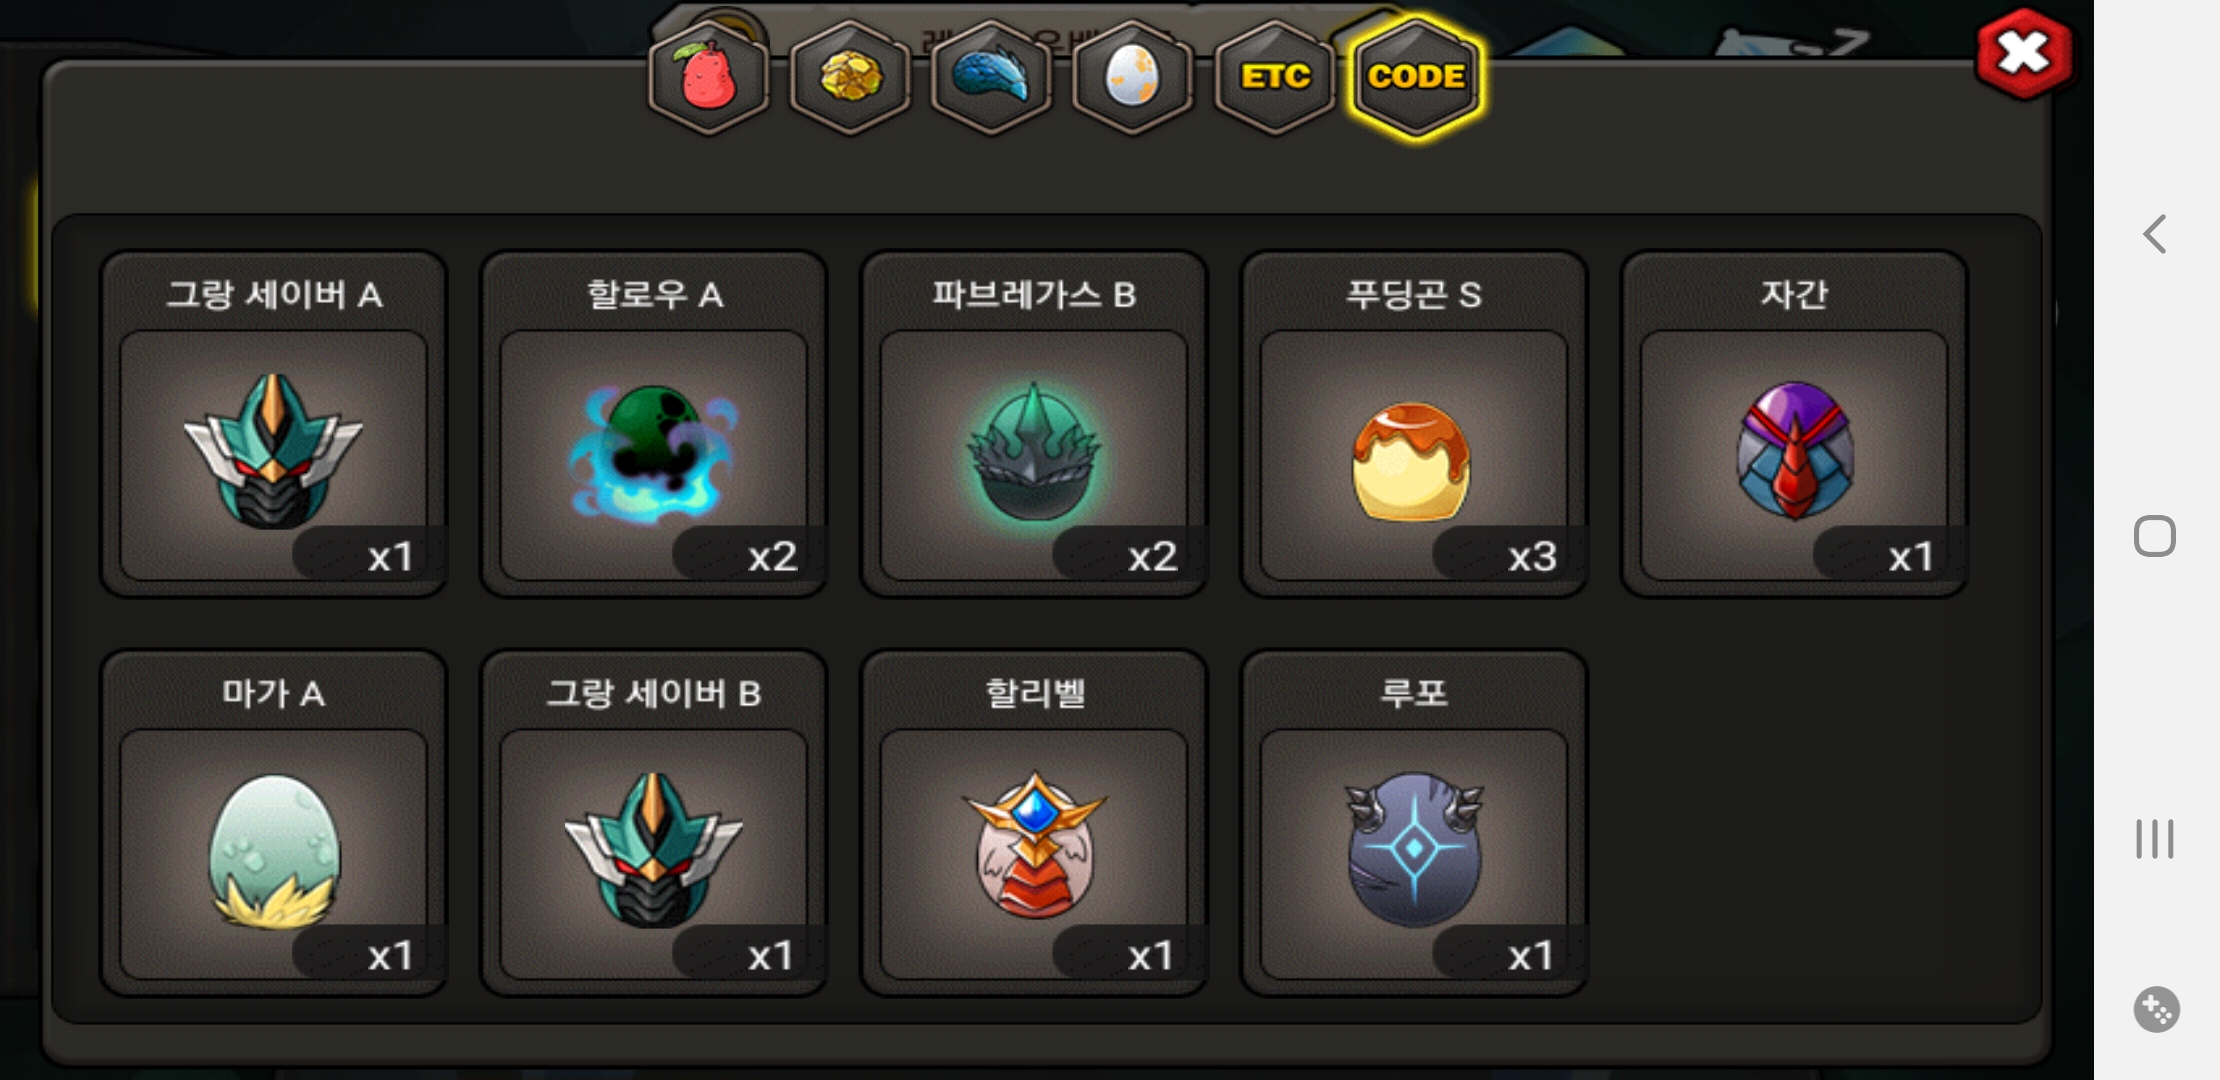This screenshot has width=2220, height=1080.
Task: Select the spotted egg tab
Action: pyautogui.click(x=1132, y=77)
